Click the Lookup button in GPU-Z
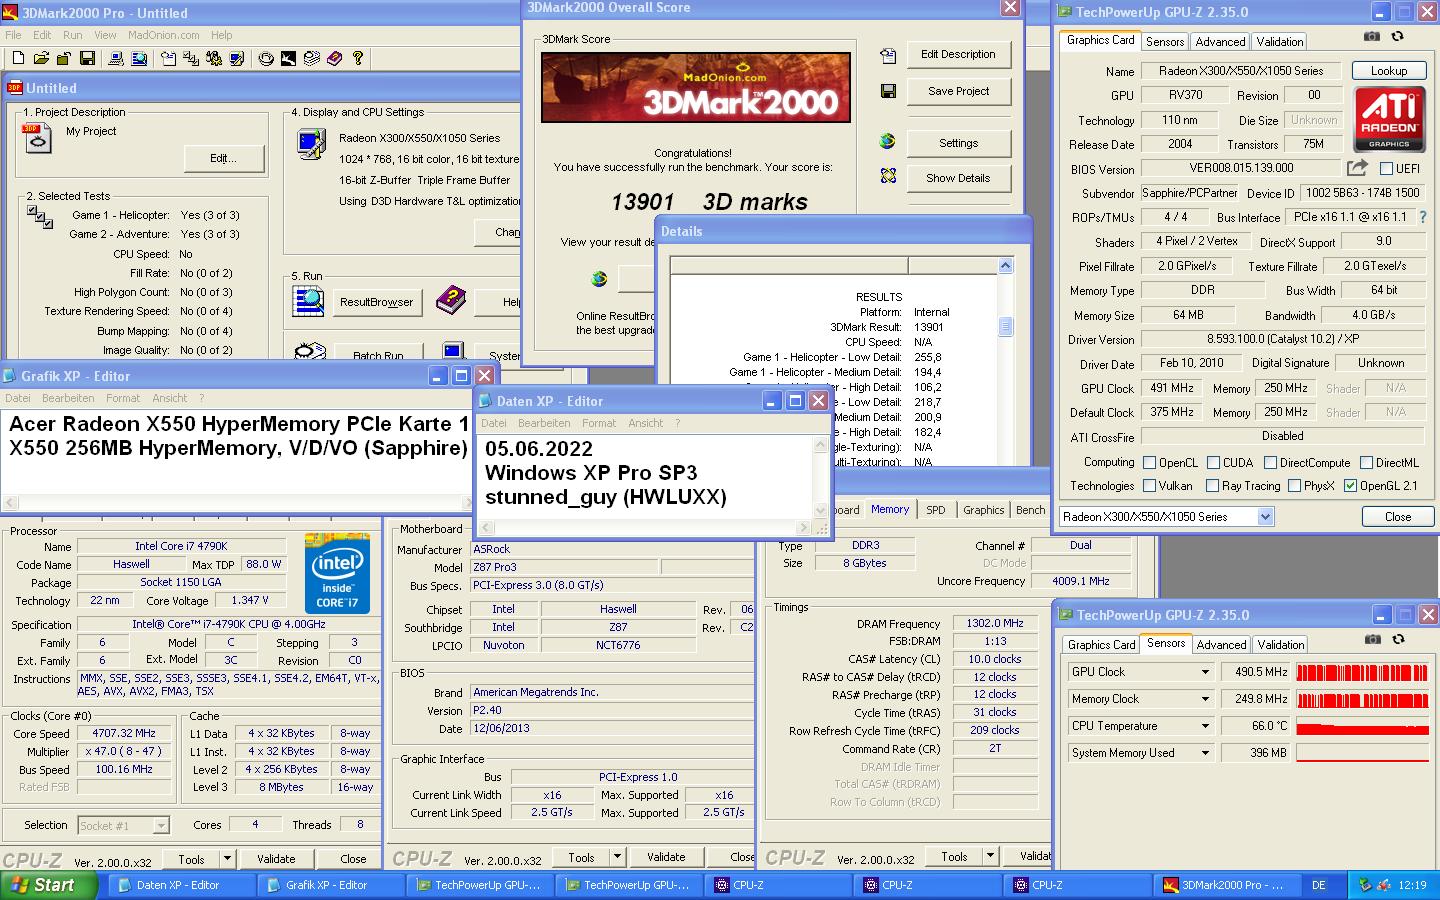Viewport: 1440px width, 900px height. pos(1388,71)
